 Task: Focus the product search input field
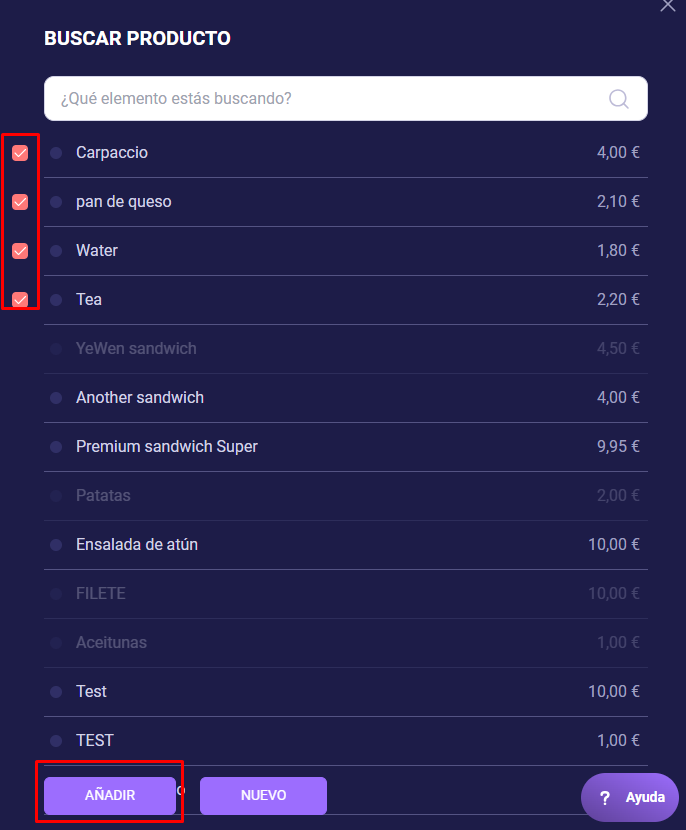[x=330, y=99]
